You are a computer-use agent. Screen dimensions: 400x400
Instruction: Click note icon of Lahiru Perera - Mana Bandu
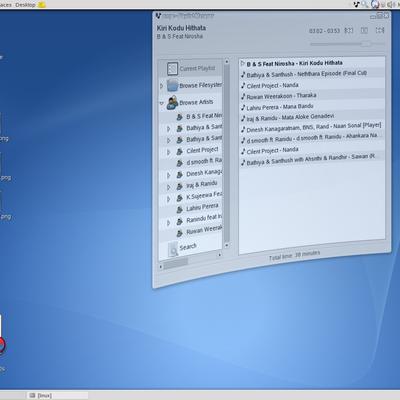[x=243, y=108]
